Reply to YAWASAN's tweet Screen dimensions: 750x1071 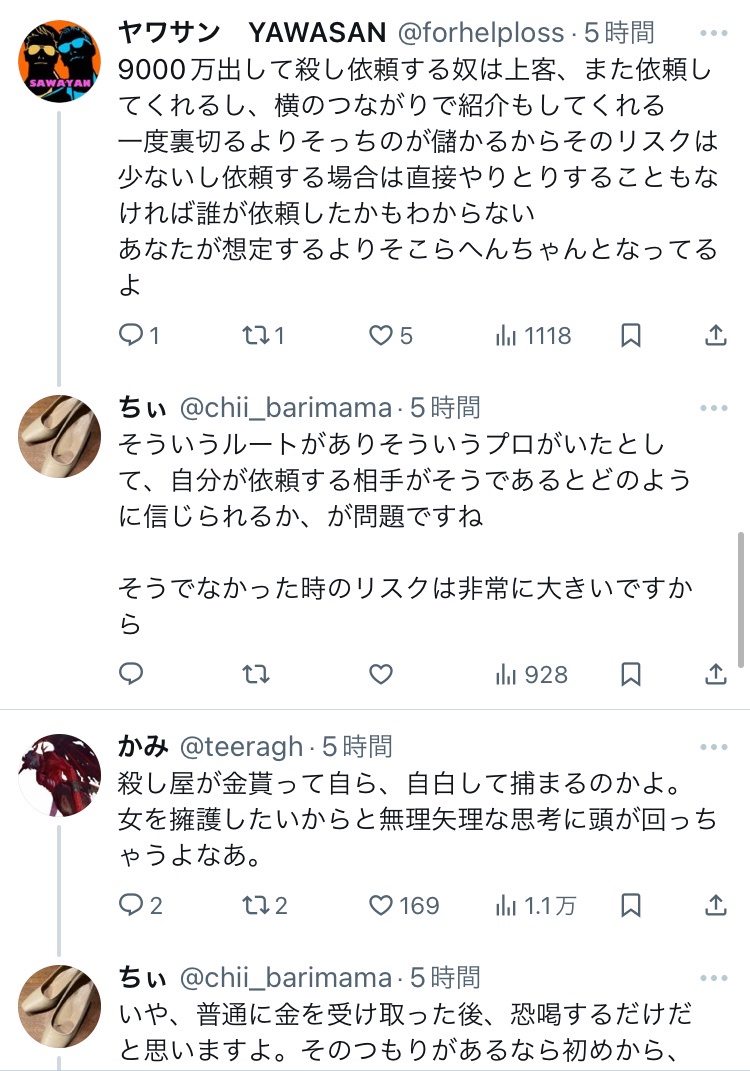click(132, 336)
